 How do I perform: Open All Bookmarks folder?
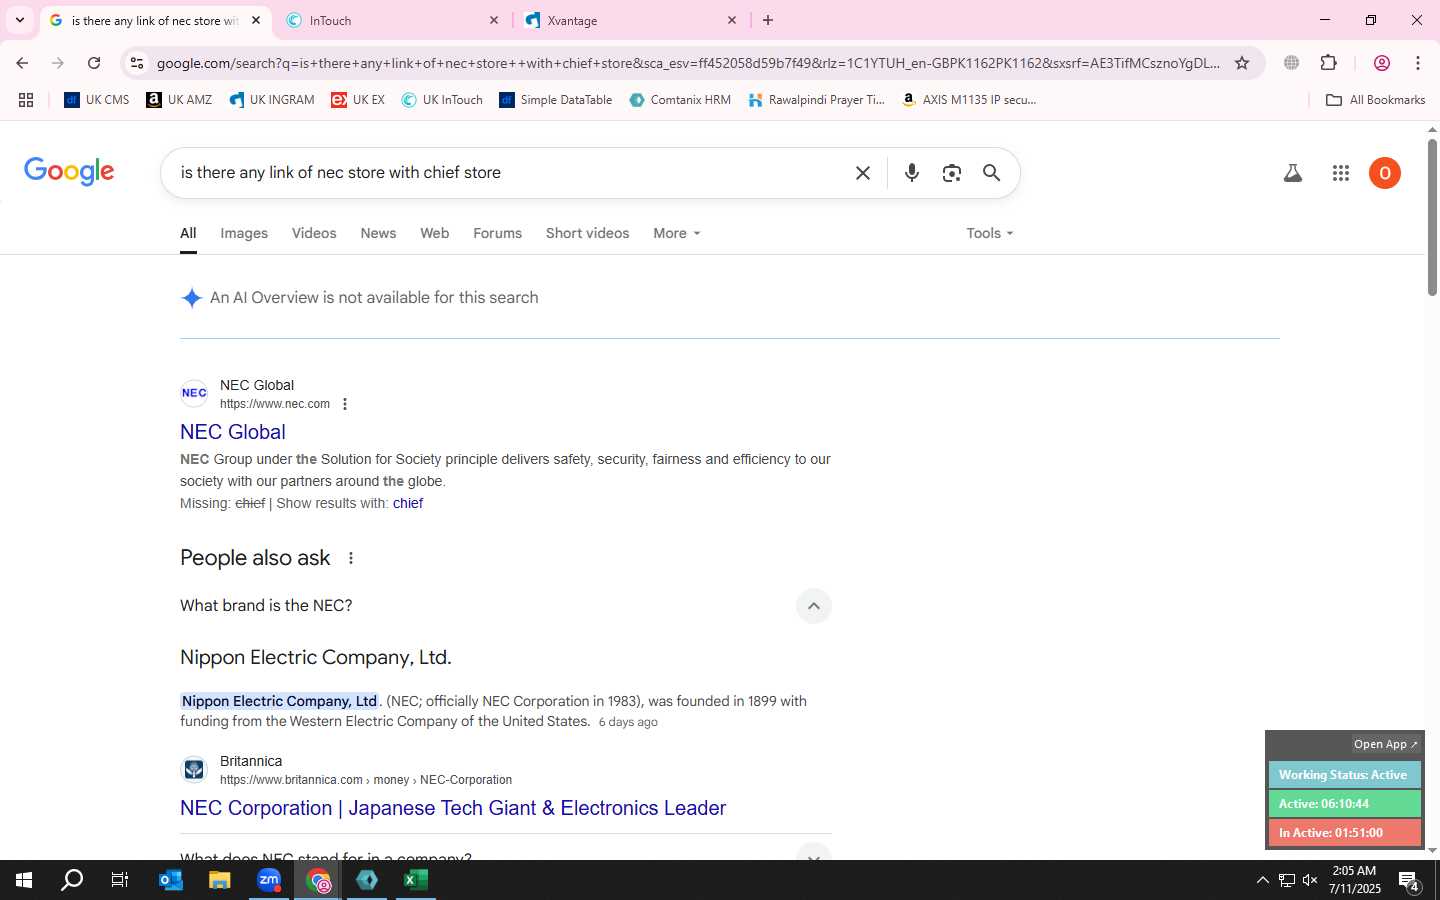click(1375, 100)
